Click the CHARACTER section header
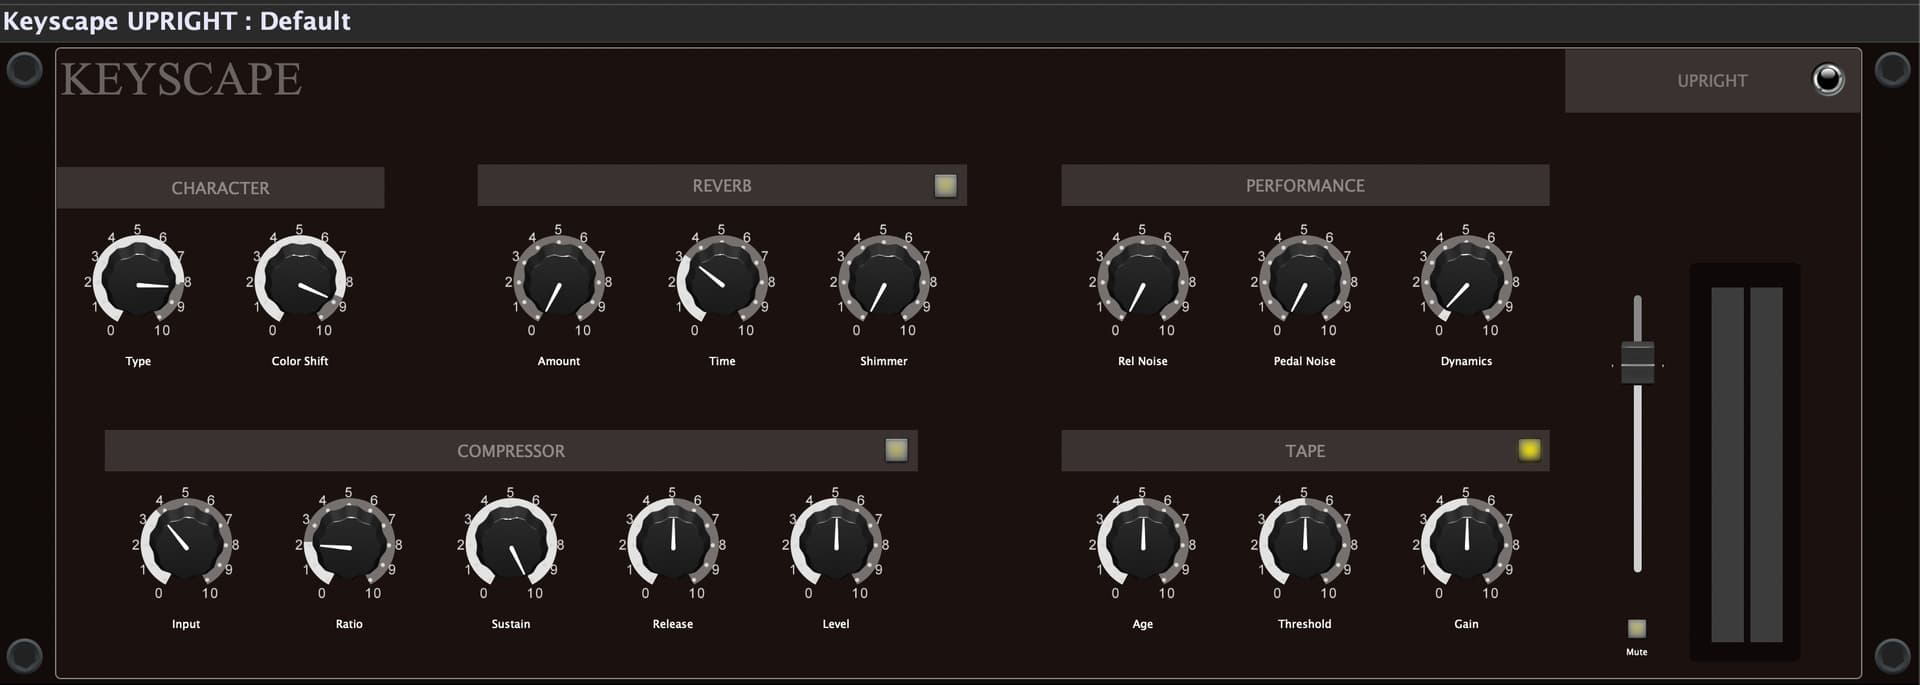The width and height of the screenshot is (1920, 685). (220, 188)
